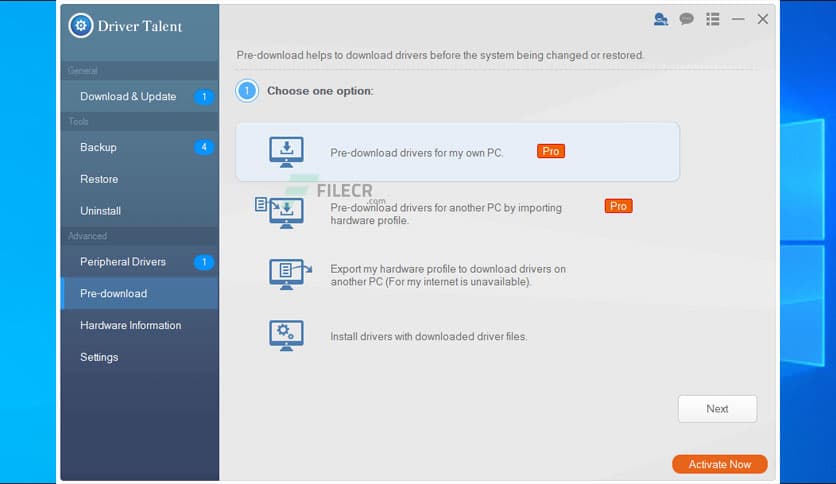Click the Download & Update count badge

(204, 96)
